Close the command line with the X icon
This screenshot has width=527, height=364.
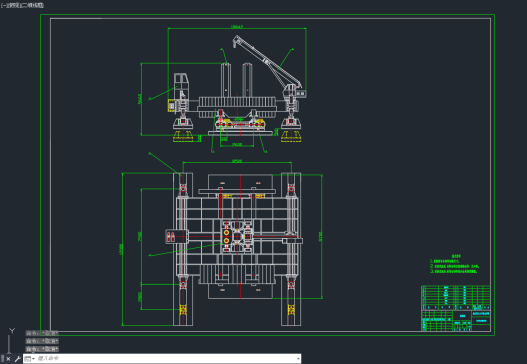(x=8, y=359)
